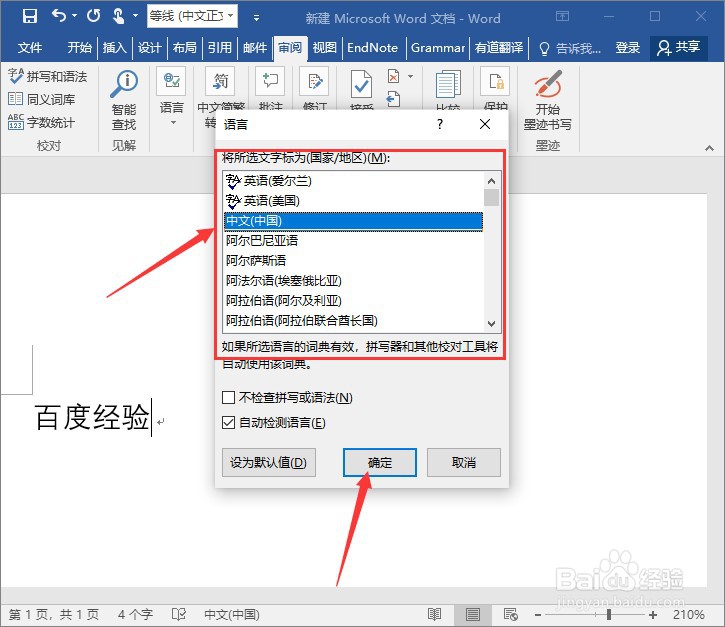Select 英语(爱尔兰) in language list

tap(353, 181)
